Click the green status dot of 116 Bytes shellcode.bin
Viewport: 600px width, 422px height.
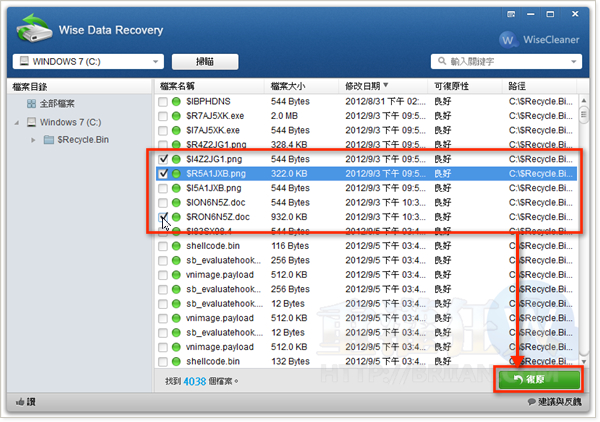coord(176,246)
